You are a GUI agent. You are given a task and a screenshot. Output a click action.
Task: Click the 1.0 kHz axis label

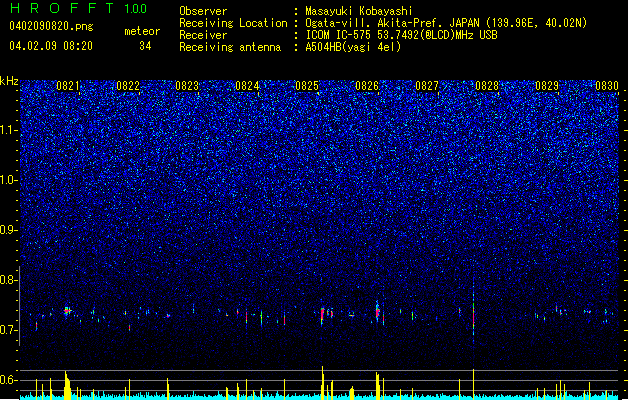(x=9, y=180)
